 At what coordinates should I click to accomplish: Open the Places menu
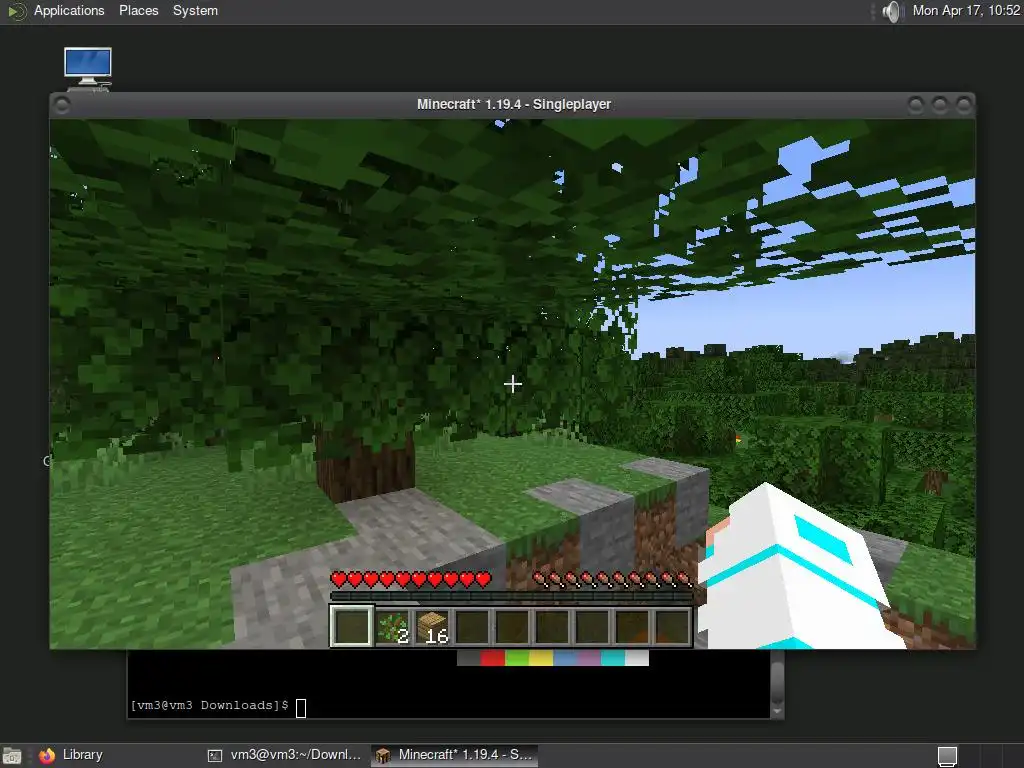coord(138,10)
